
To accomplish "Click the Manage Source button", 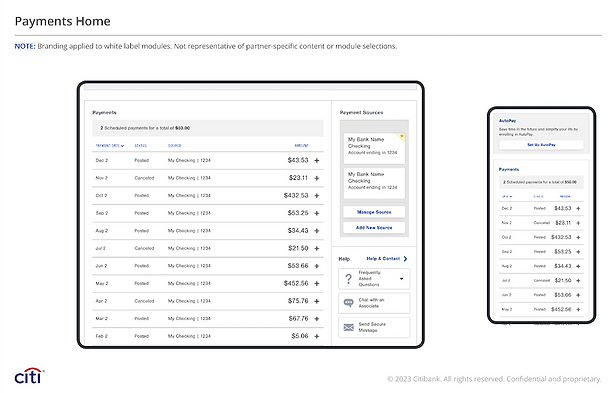I will (x=374, y=212).
